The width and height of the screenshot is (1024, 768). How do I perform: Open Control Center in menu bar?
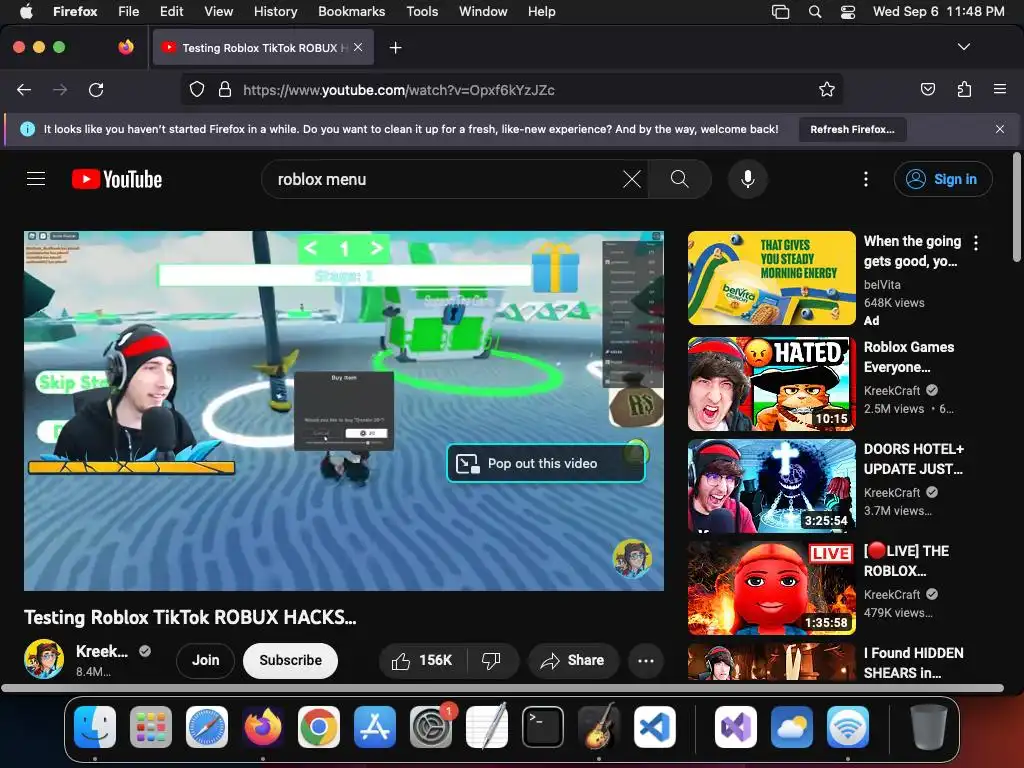coord(848,11)
